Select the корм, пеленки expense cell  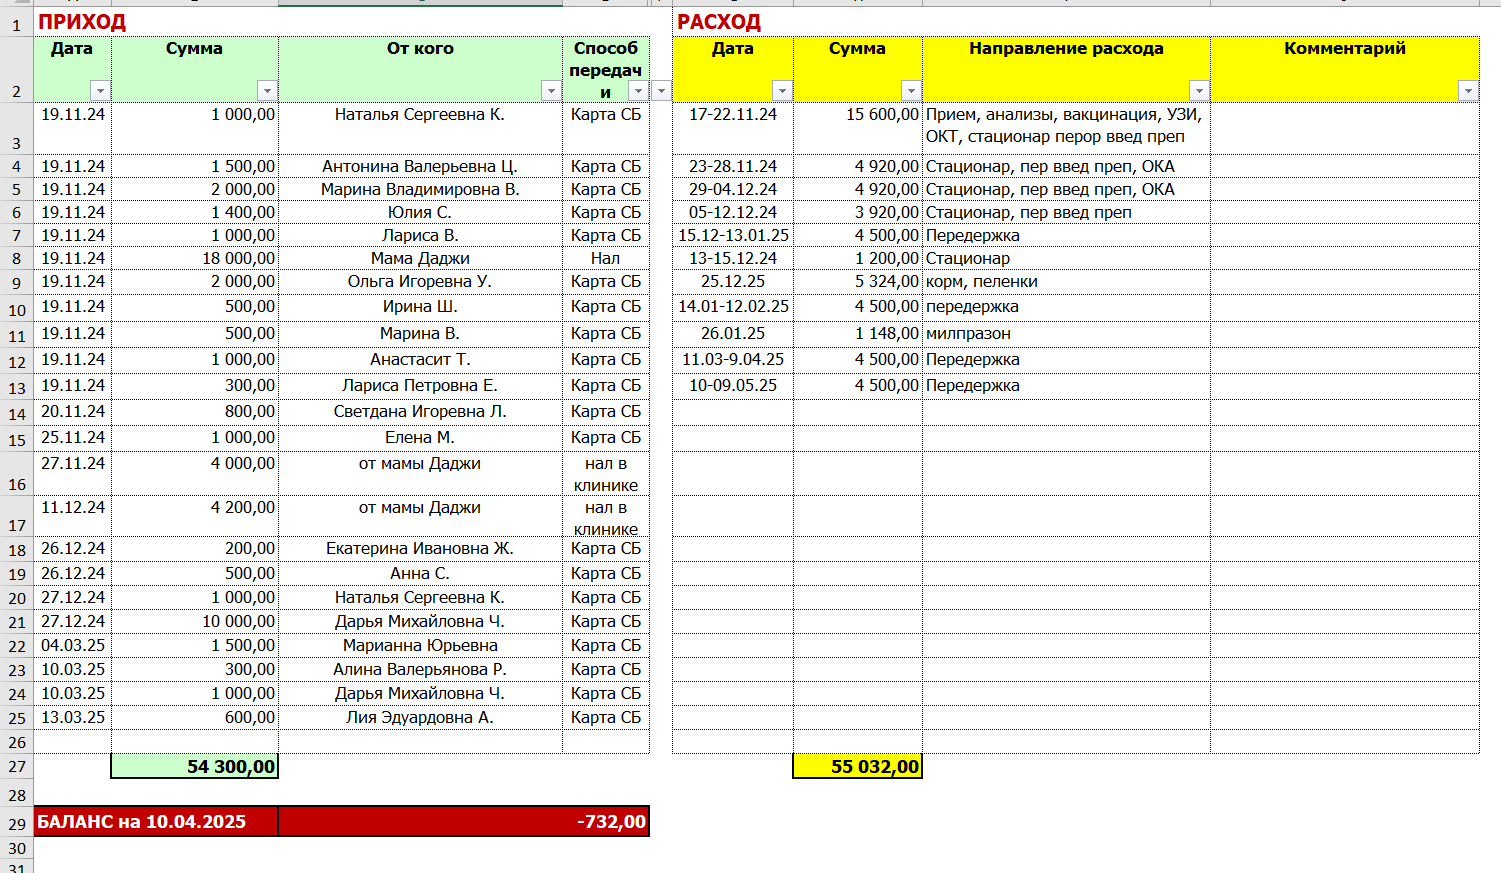point(1066,281)
